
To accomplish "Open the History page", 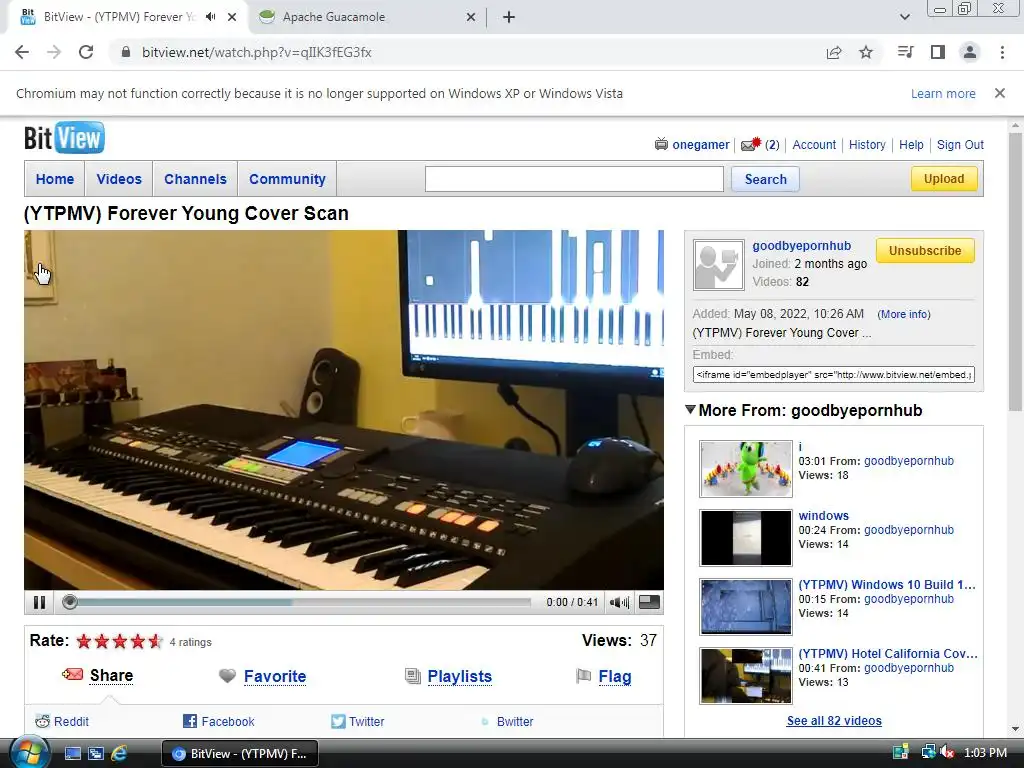I will [x=867, y=145].
